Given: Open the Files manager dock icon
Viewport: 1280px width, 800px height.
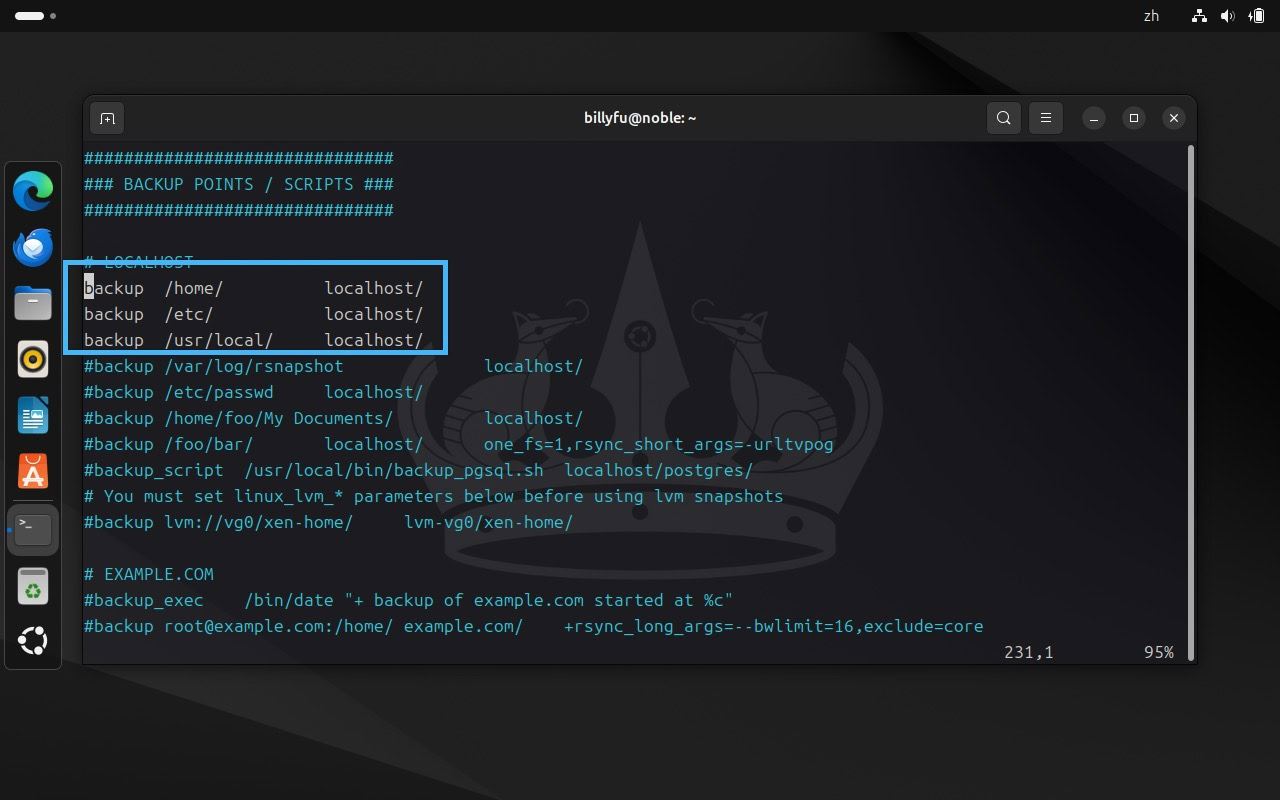Looking at the screenshot, I should click(x=33, y=303).
